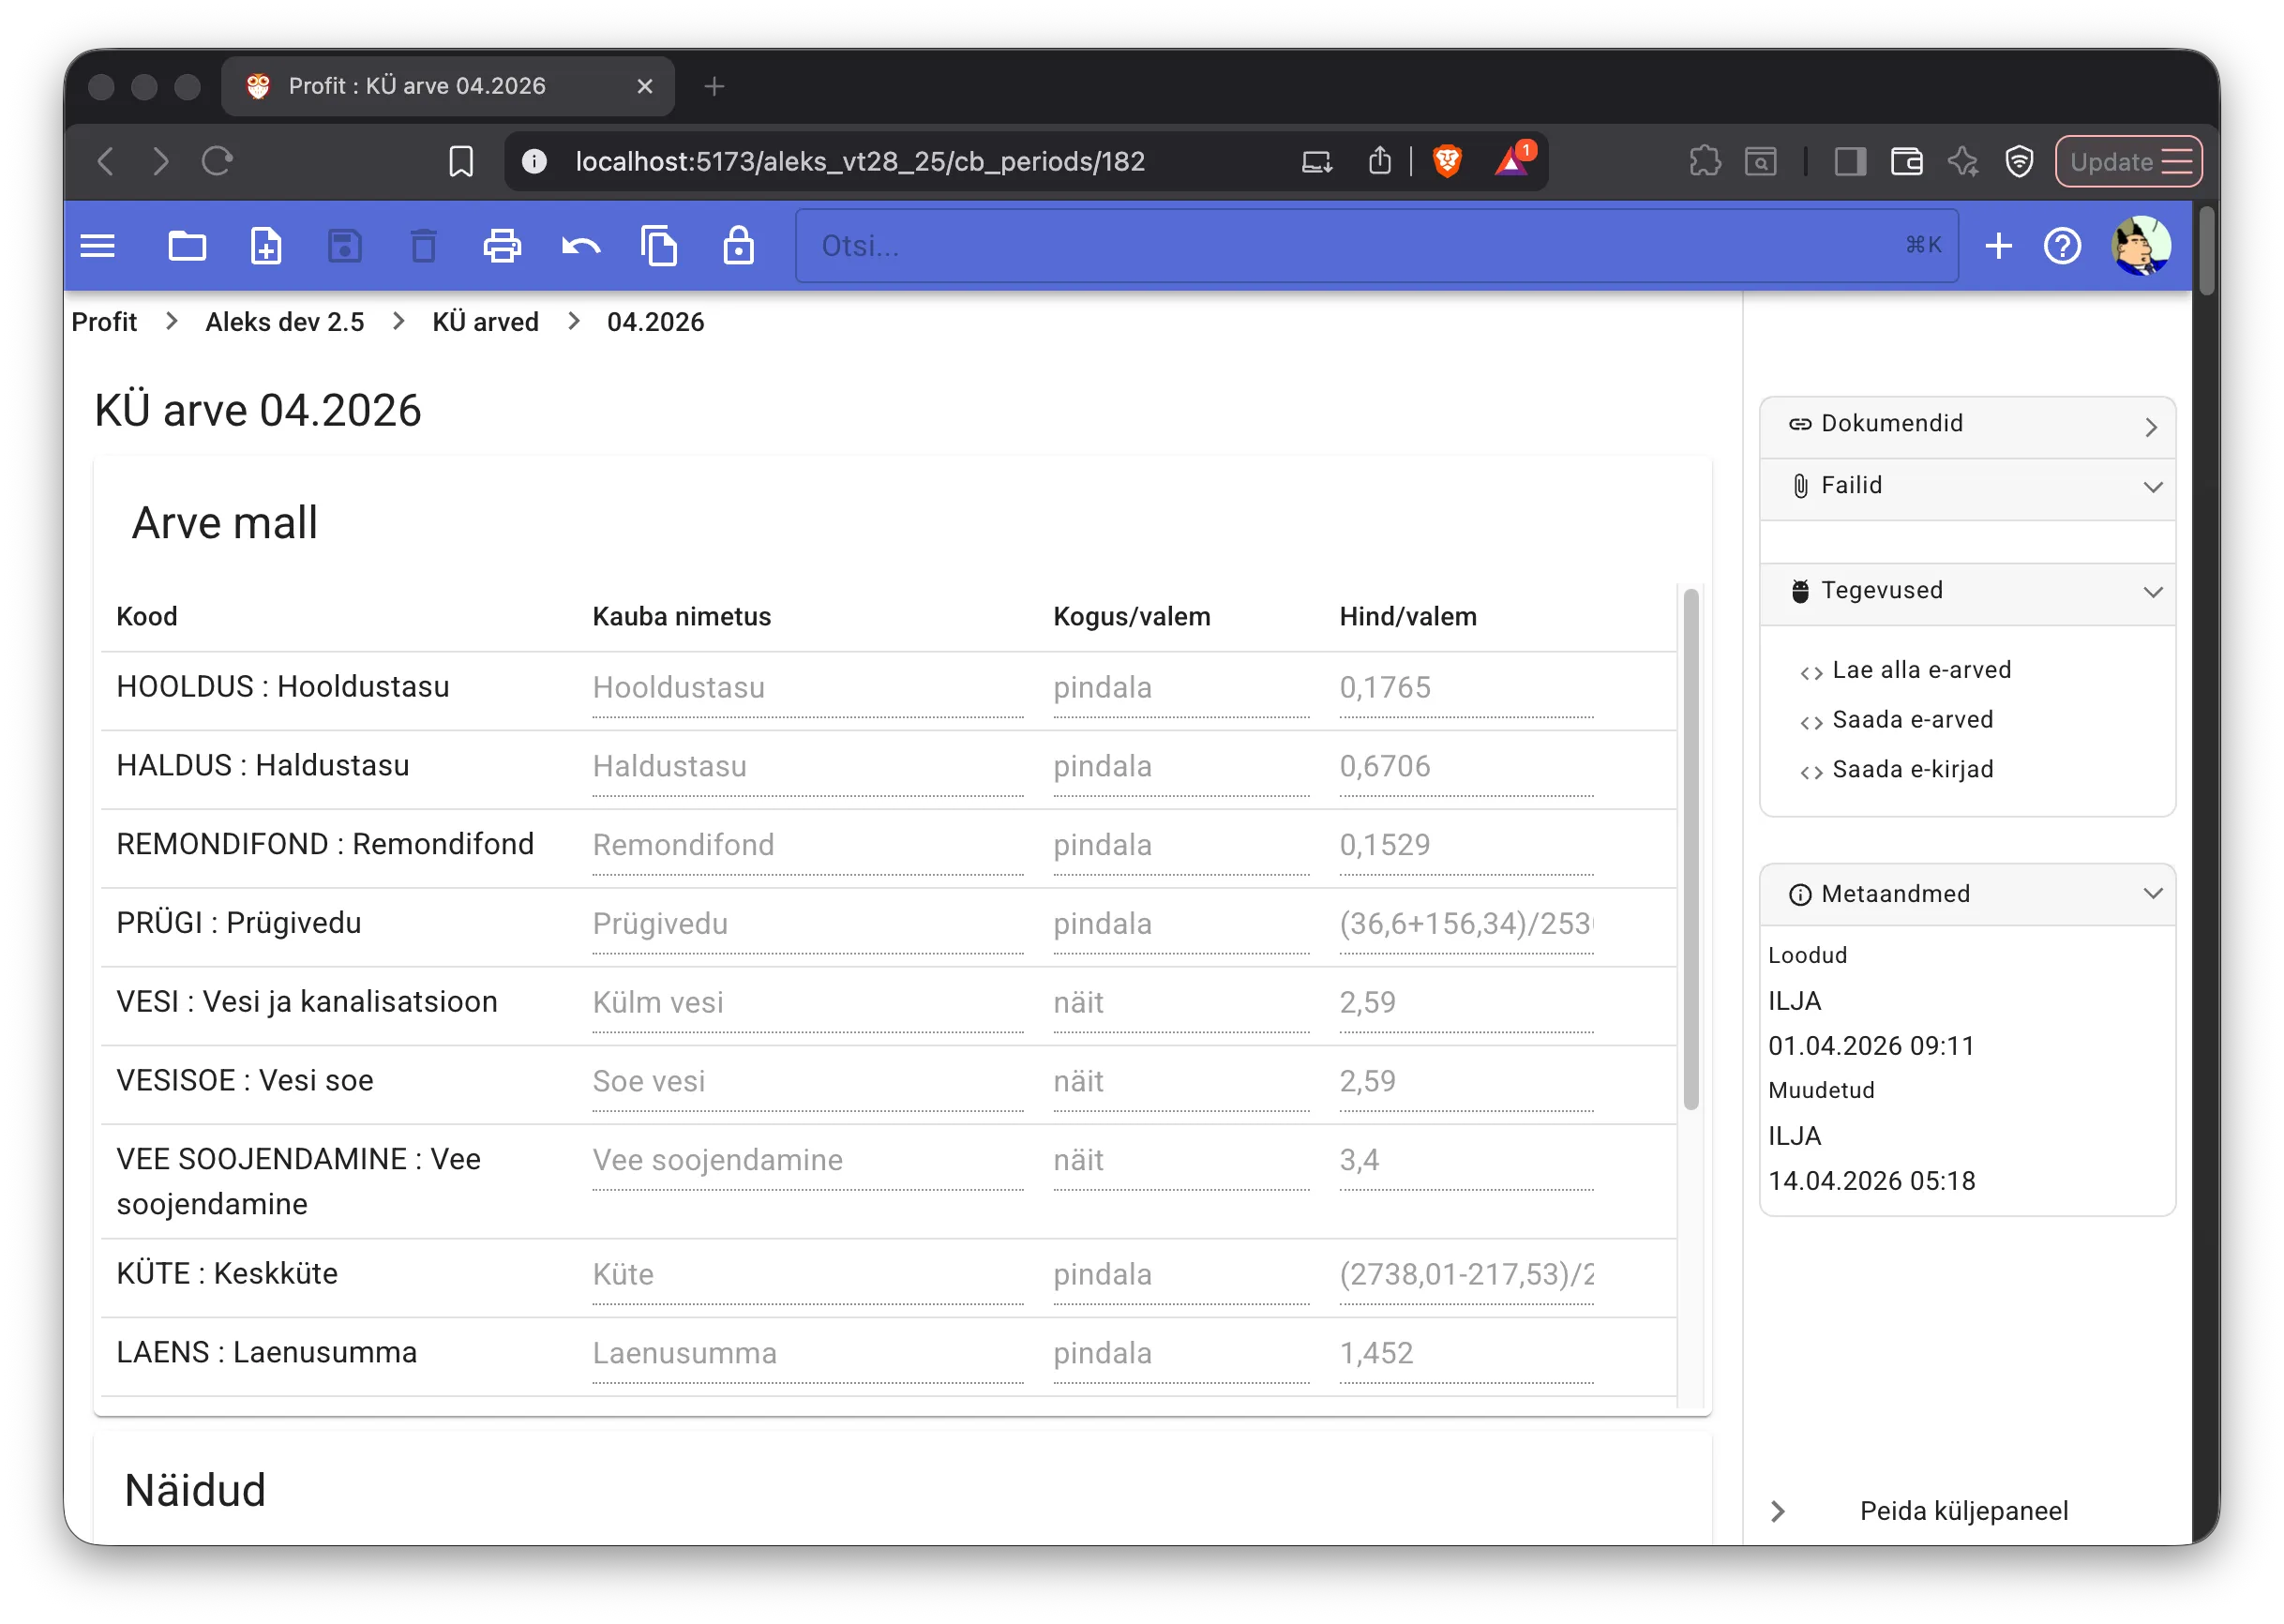Edit Küte price formula field

click(x=1466, y=1276)
